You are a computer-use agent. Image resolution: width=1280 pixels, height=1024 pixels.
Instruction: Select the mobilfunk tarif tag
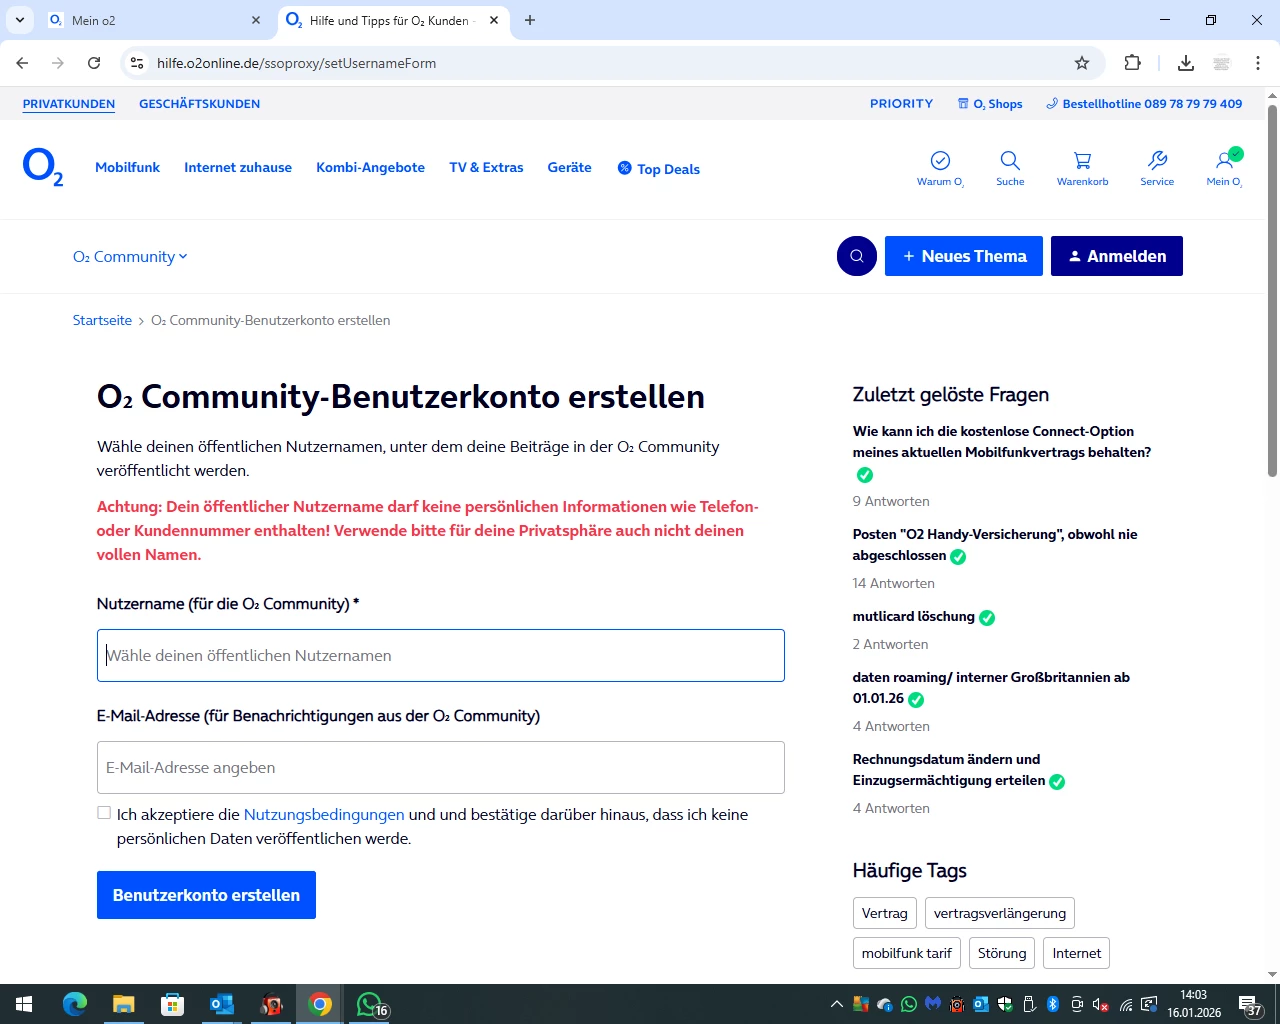(x=907, y=953)
